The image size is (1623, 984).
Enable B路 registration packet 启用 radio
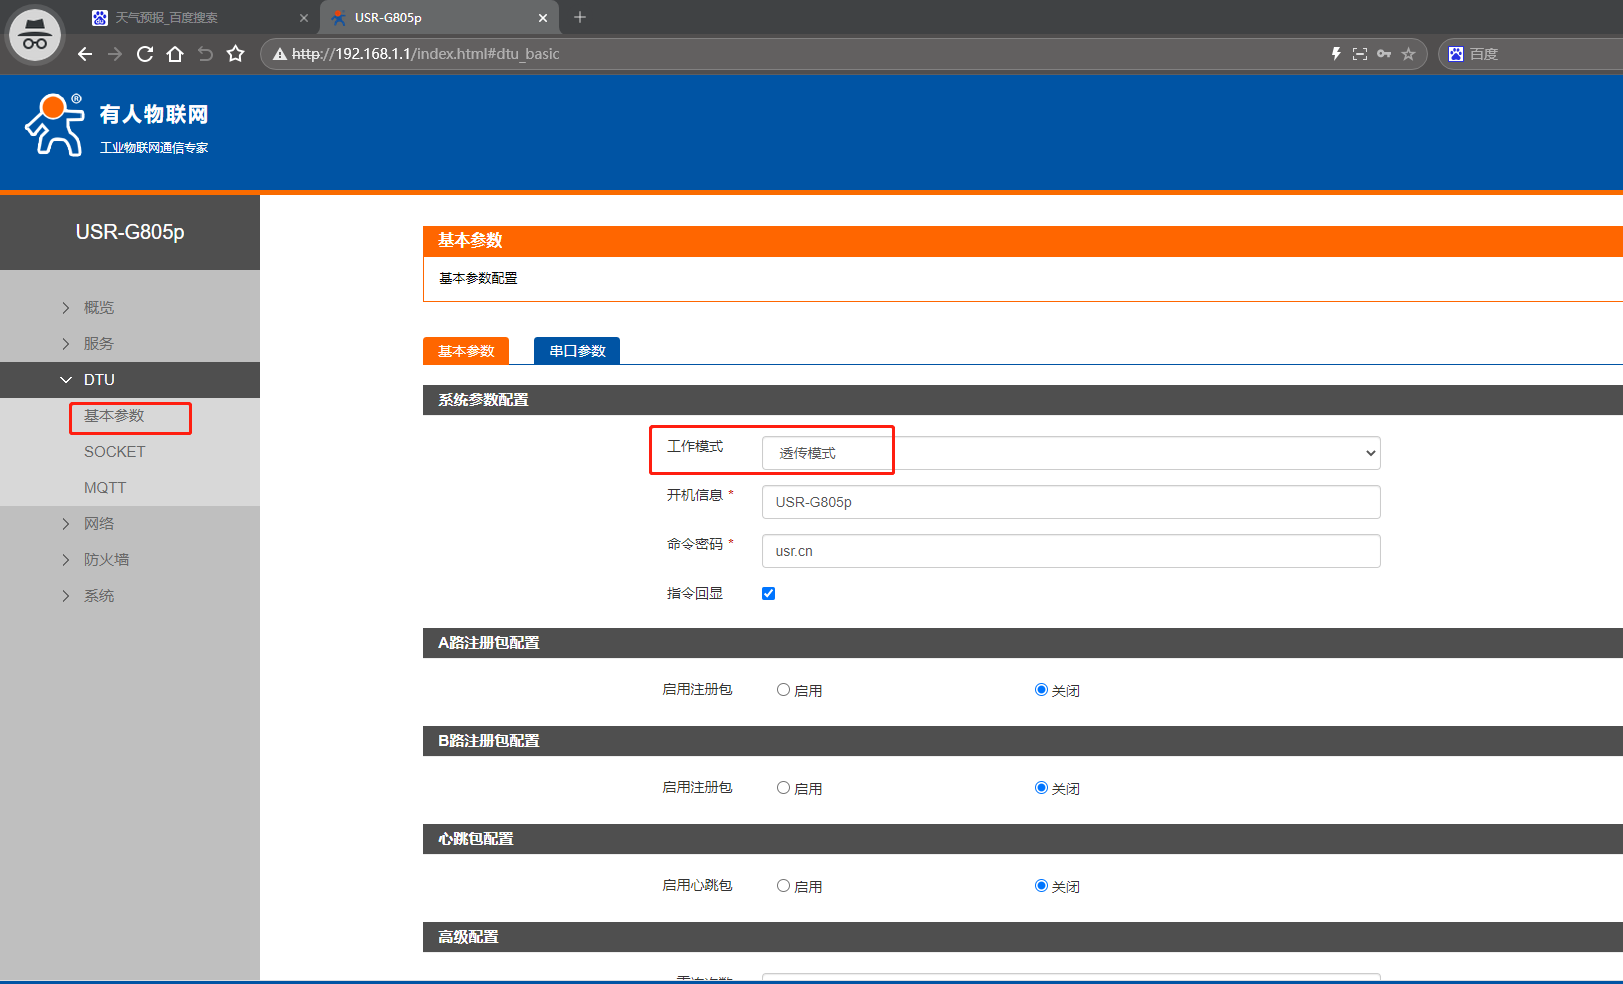pos(784,788)
